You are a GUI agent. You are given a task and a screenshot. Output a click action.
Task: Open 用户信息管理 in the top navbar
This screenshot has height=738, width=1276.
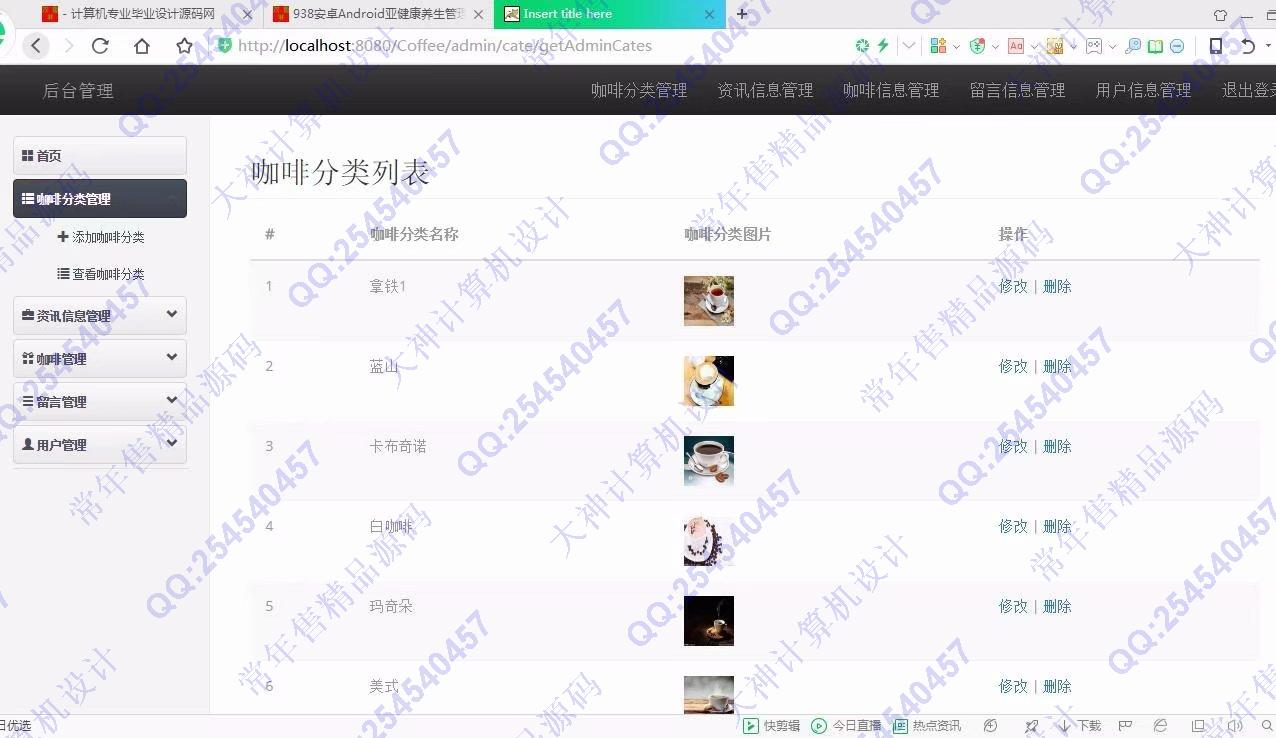pyautogui.click(x=1143, y=90)
